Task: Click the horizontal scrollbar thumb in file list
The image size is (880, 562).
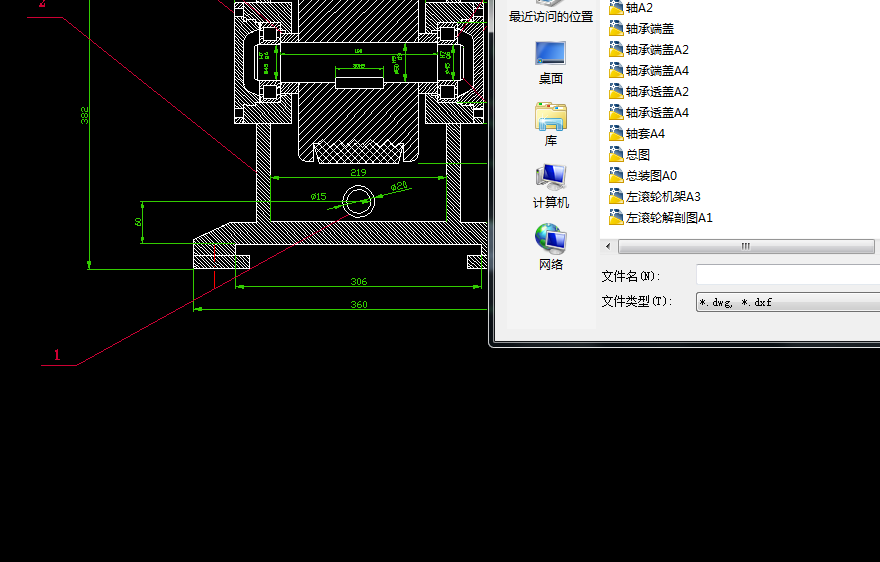Action: [746, 246]
